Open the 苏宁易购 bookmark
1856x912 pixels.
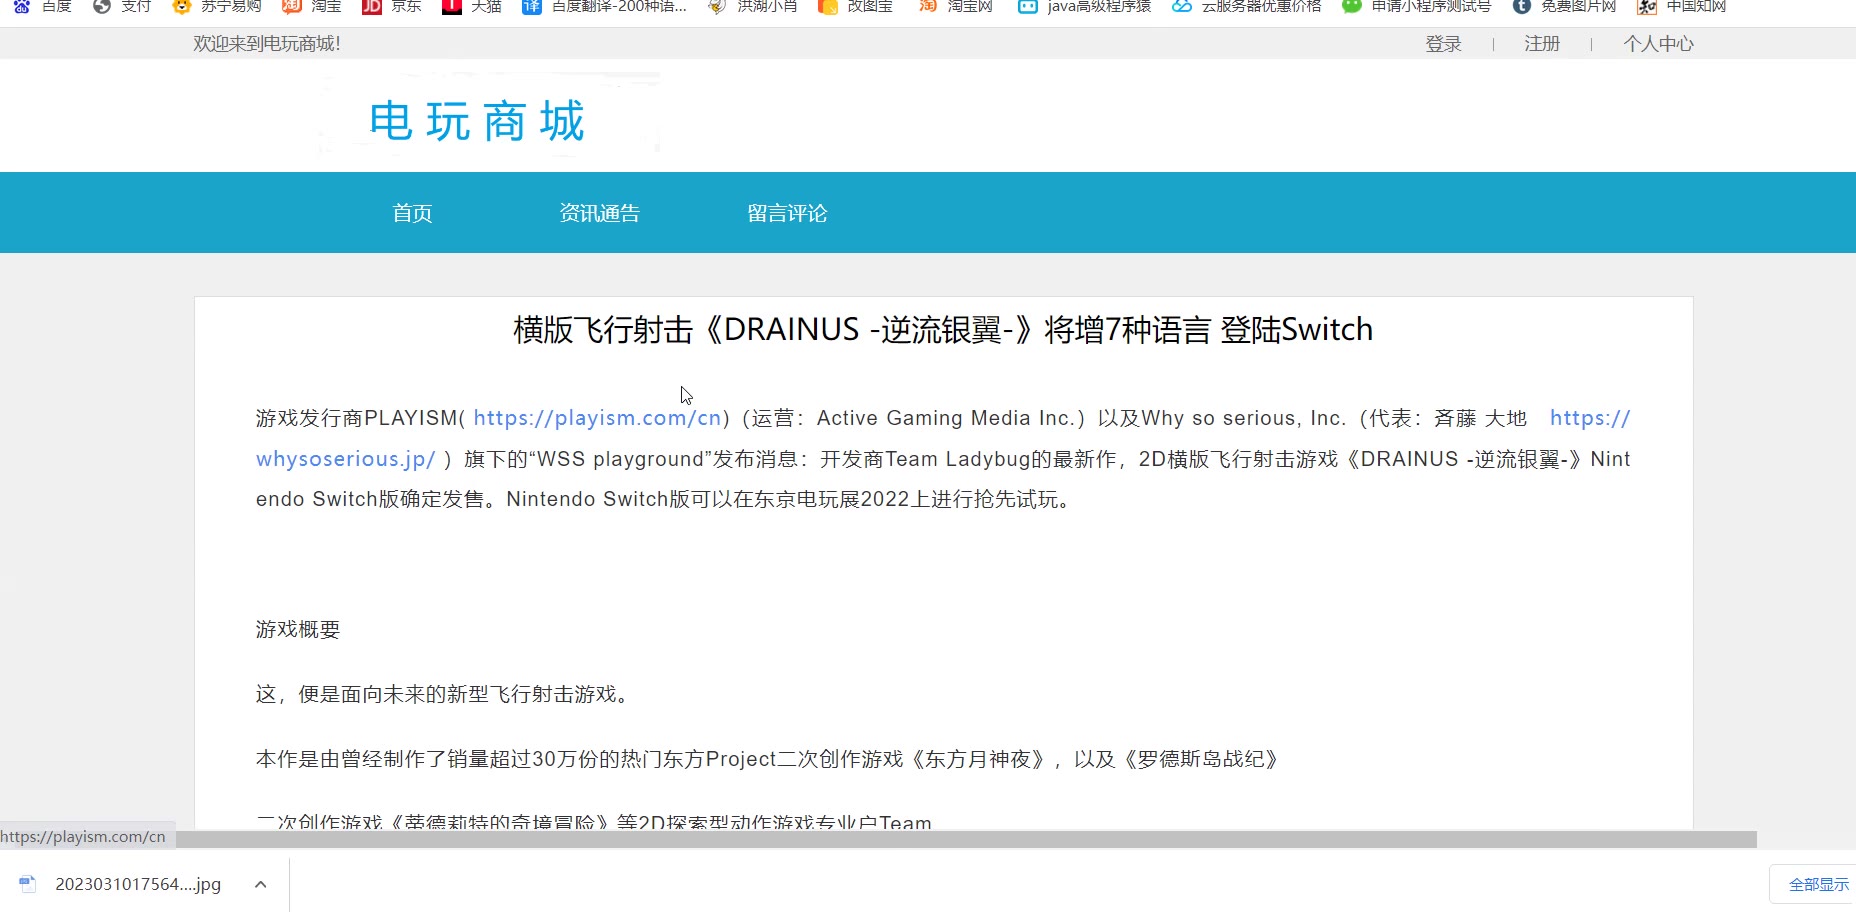coord(216,6)
